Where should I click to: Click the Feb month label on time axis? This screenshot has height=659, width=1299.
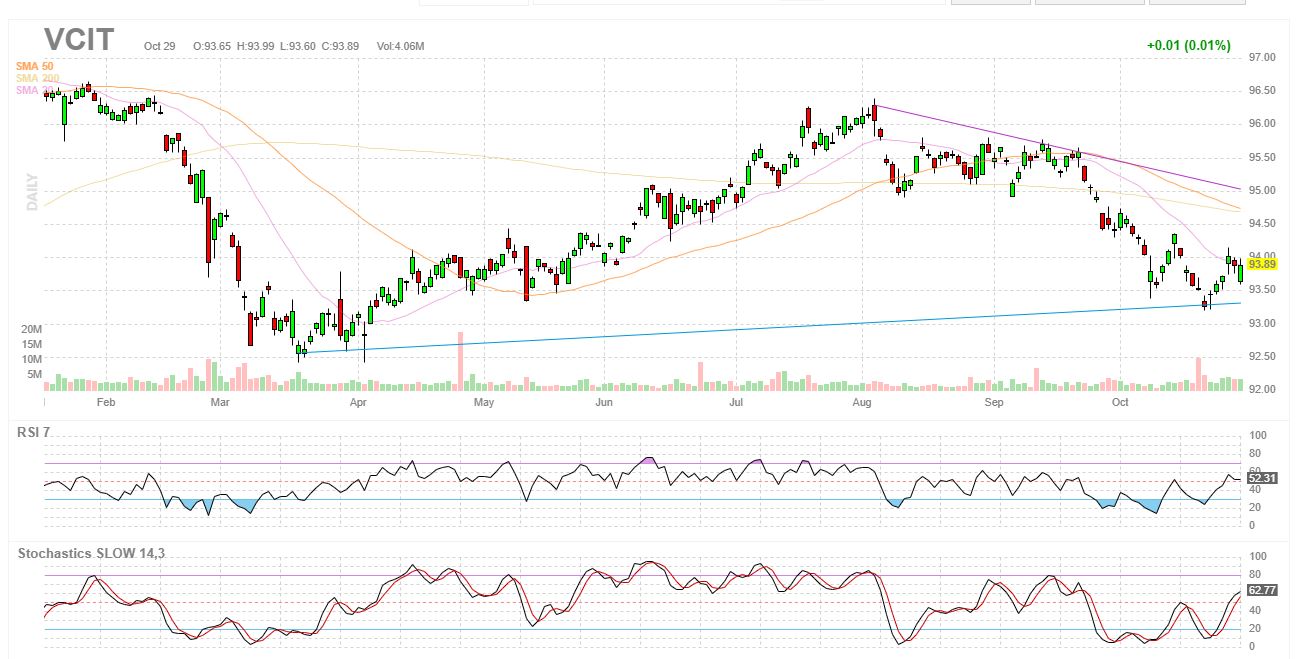pos(106,402)
